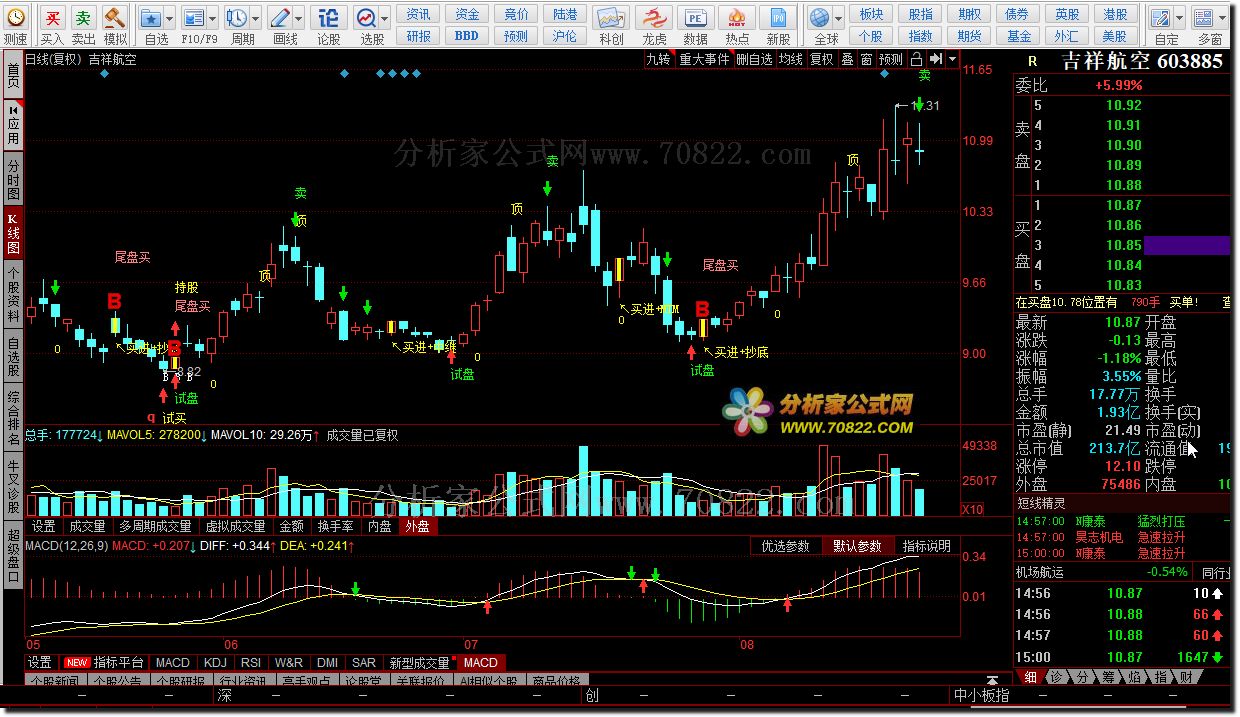This screenshot has width=1240, height=717.
Task: Open the 全球 global markets globe icon
Action: coord(820,18)
